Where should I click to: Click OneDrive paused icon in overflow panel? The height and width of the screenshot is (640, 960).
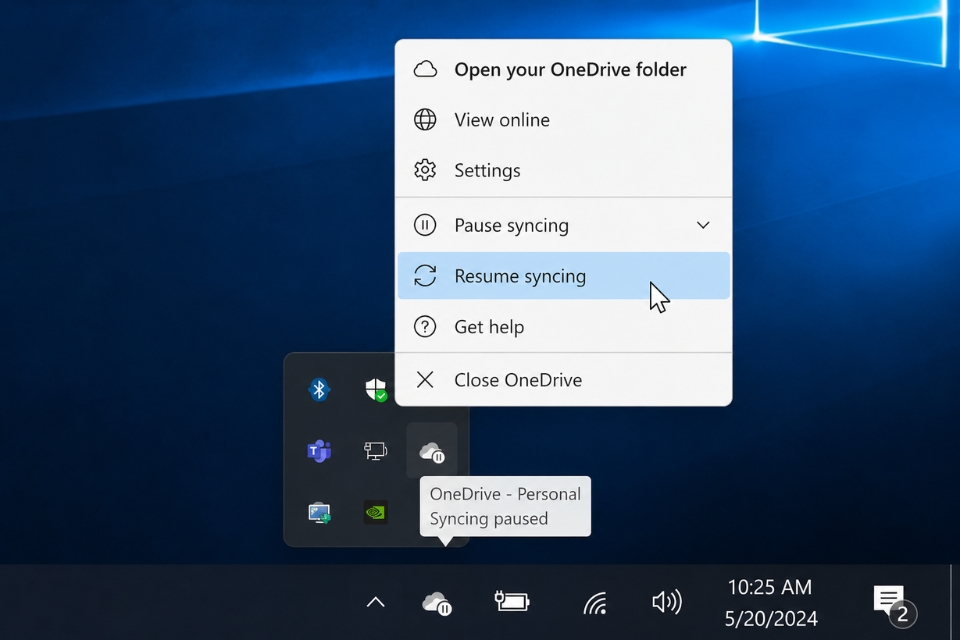pyautogui.click(x=432, y=452)
